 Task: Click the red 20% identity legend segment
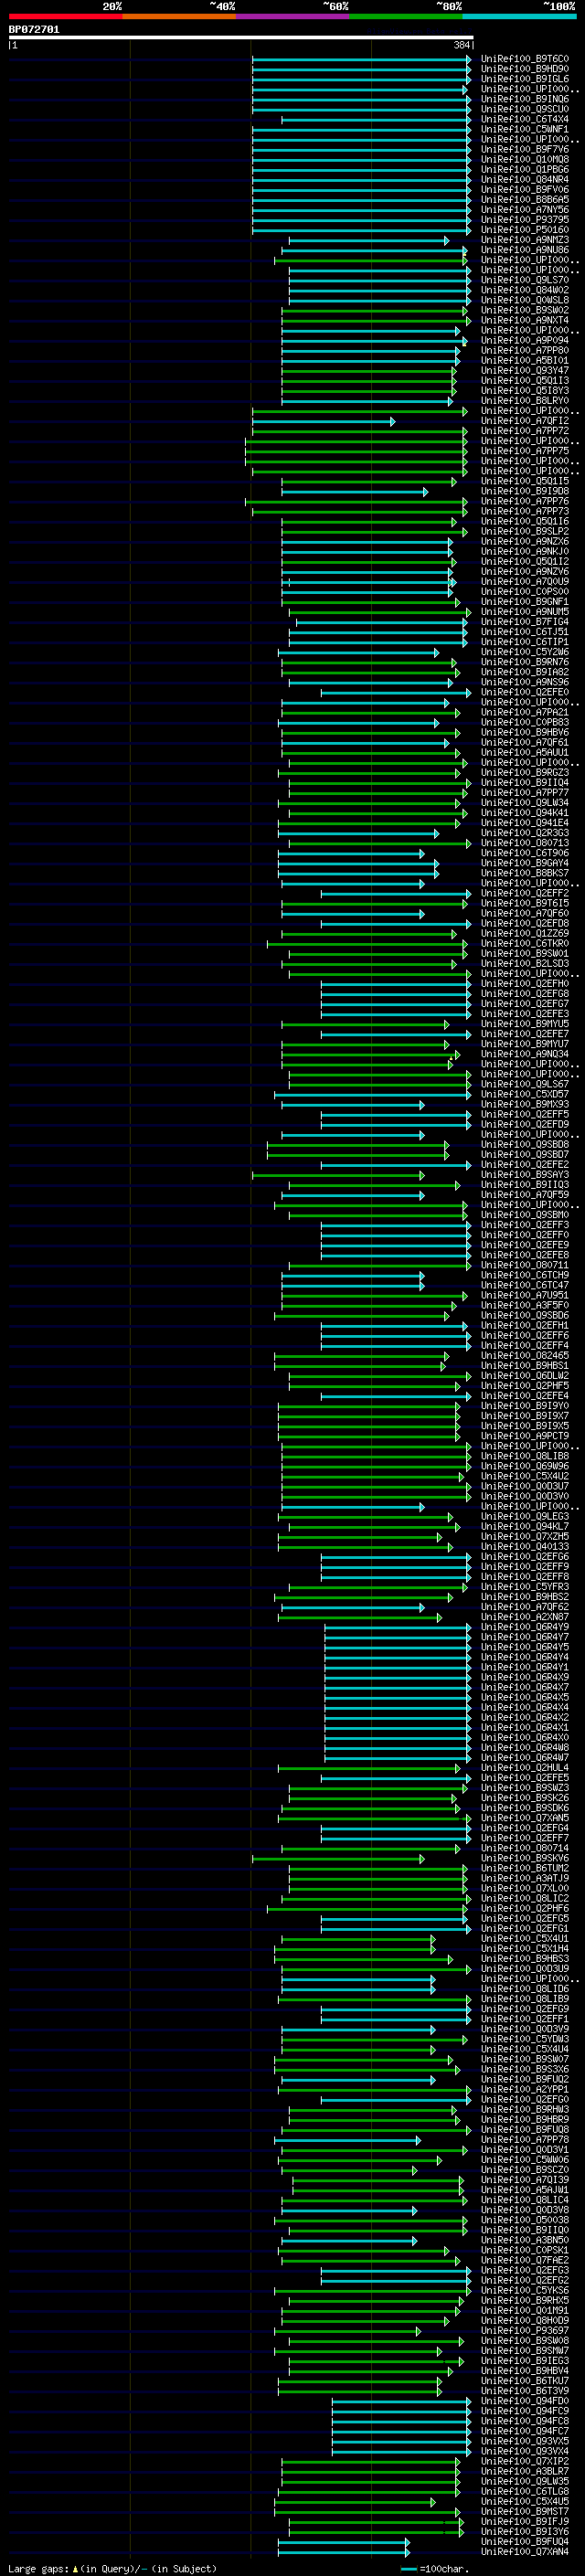click(x=65, y=16)
